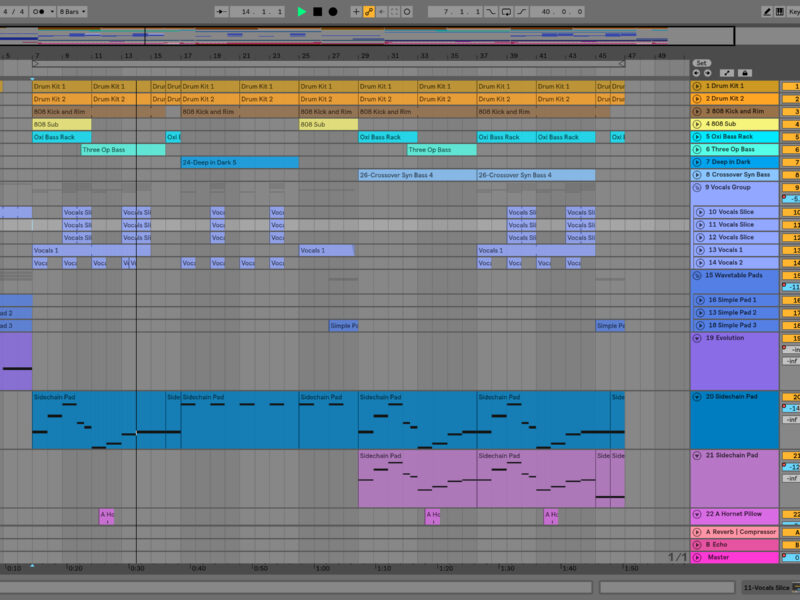Click the Stop button in transport
The image size is (800, 600).
317,11
